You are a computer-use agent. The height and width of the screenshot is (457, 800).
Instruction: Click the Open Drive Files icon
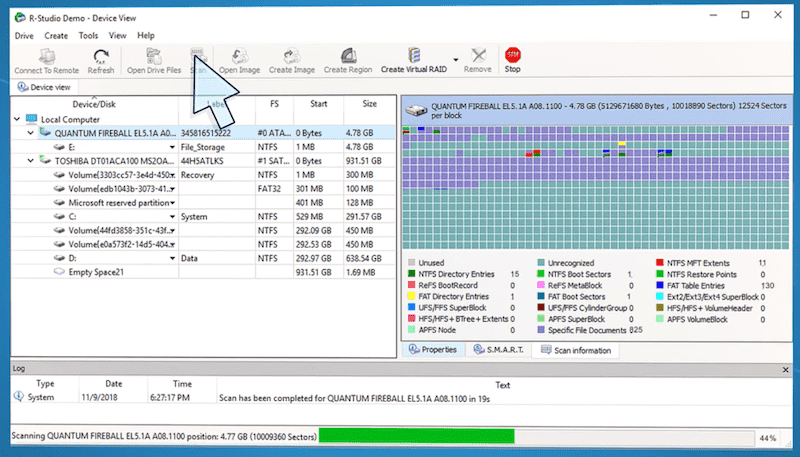(153, 56)
